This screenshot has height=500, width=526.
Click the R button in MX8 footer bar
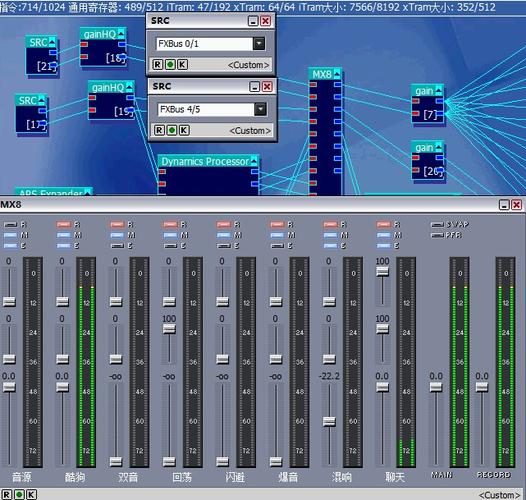click(7, 495)
